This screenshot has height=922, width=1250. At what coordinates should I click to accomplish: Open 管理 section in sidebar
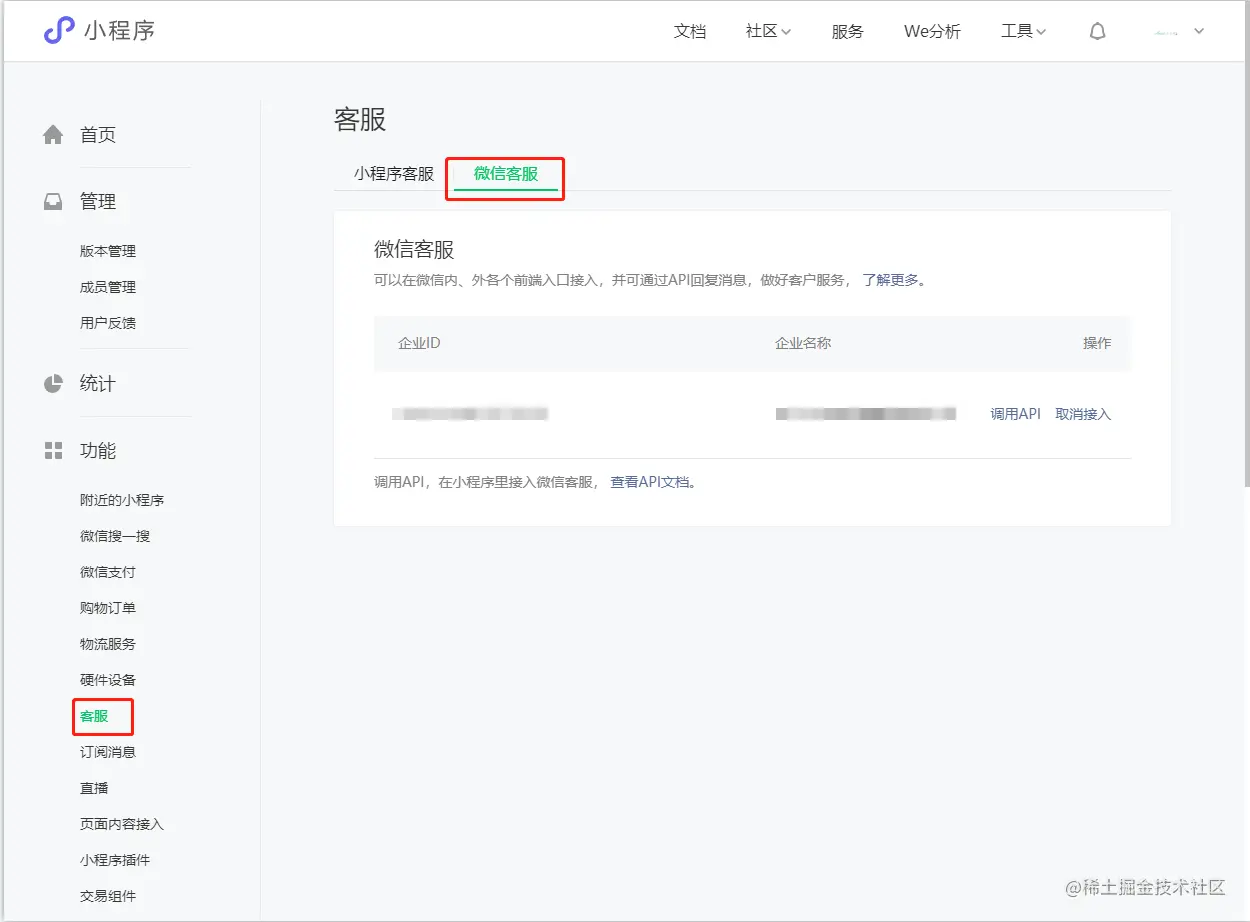tap(98, 202)
